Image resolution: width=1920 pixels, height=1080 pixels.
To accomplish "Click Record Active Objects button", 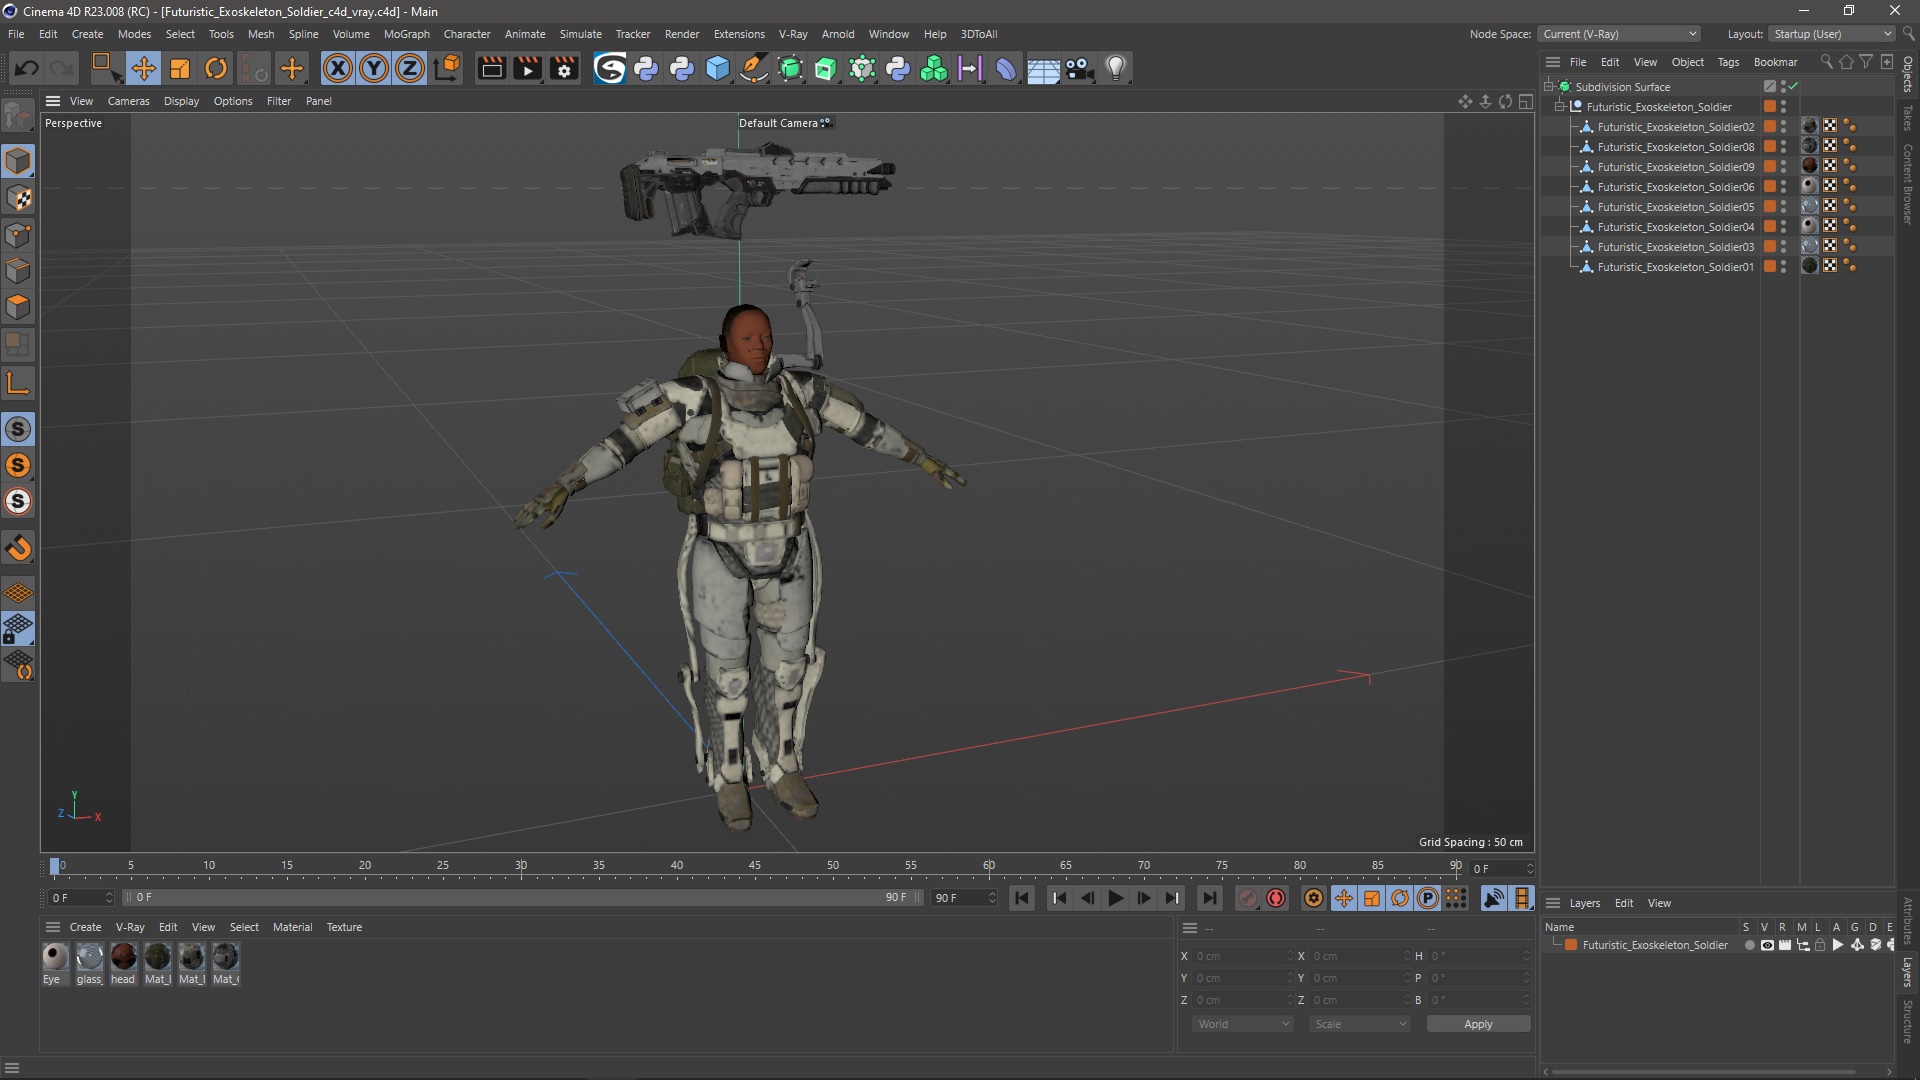I will point(1247,898).
